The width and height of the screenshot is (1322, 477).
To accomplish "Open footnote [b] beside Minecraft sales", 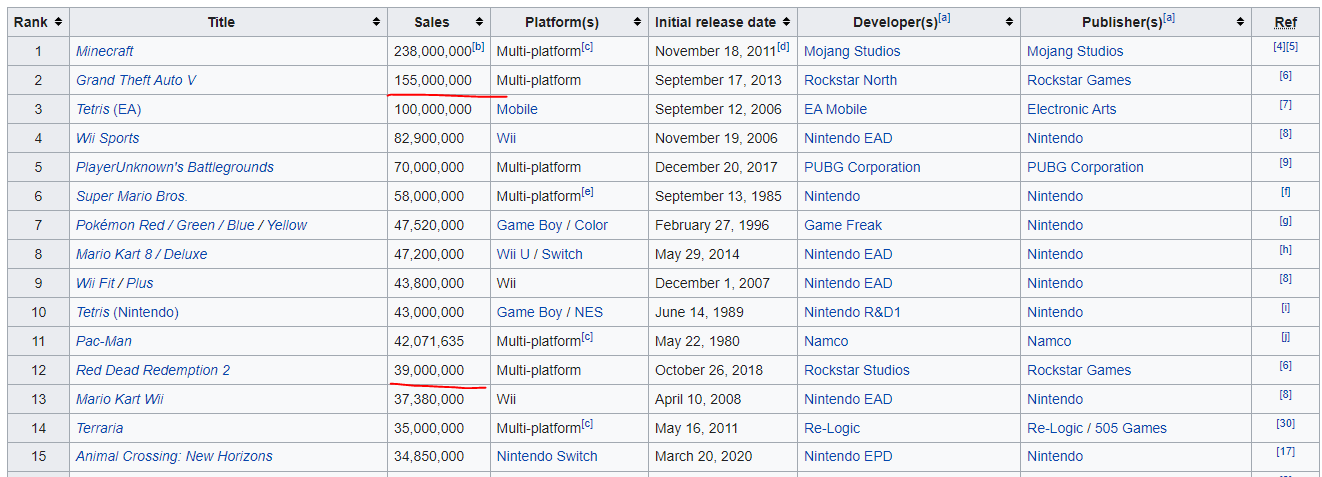I will (x=478, y=46).
